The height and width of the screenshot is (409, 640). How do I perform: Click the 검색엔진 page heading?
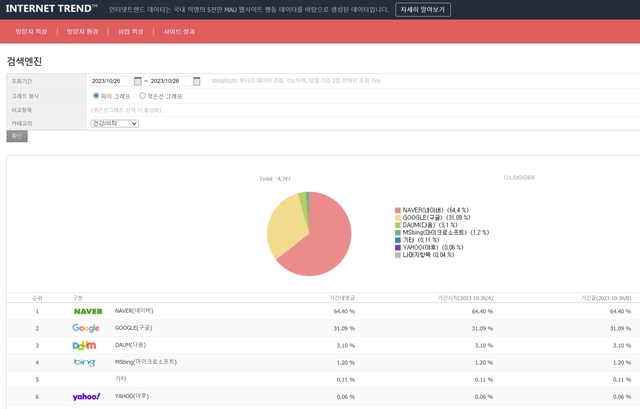tap(24, 61)
